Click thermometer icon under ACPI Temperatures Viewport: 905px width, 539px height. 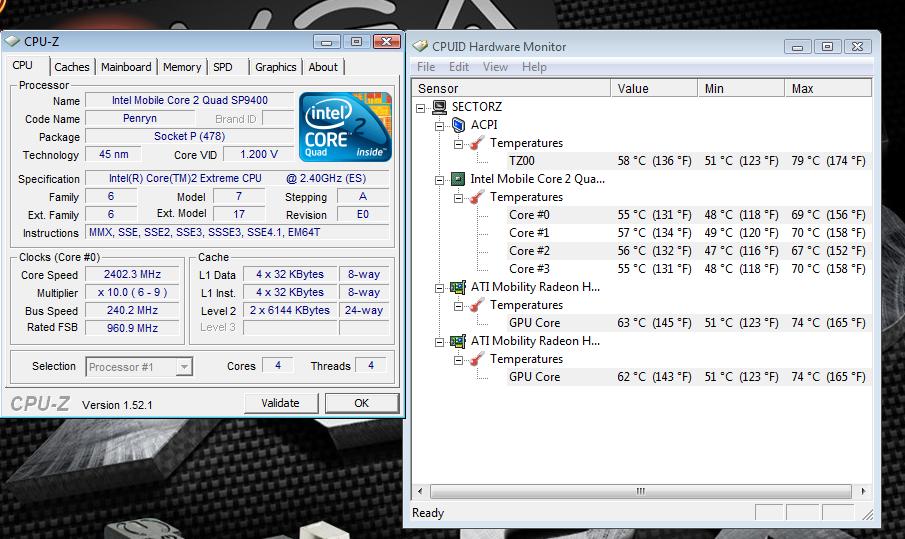pyautogui.click(x=477, y=143)
